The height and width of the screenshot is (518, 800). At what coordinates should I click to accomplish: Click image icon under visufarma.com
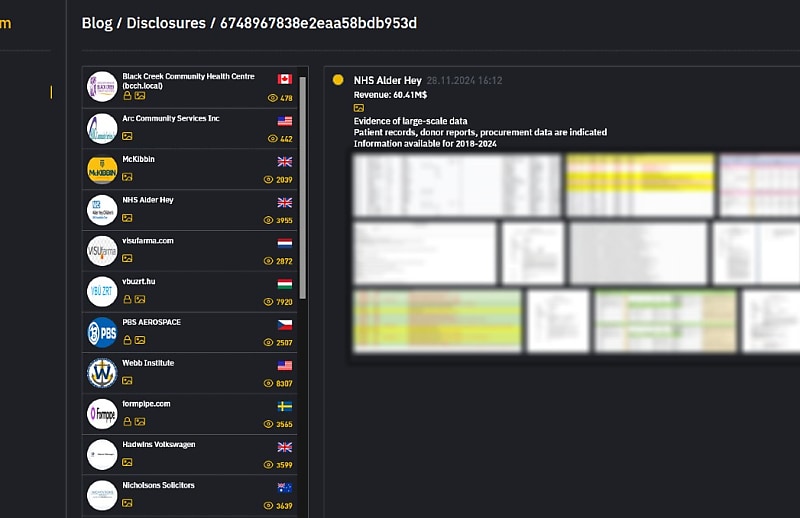127,258
